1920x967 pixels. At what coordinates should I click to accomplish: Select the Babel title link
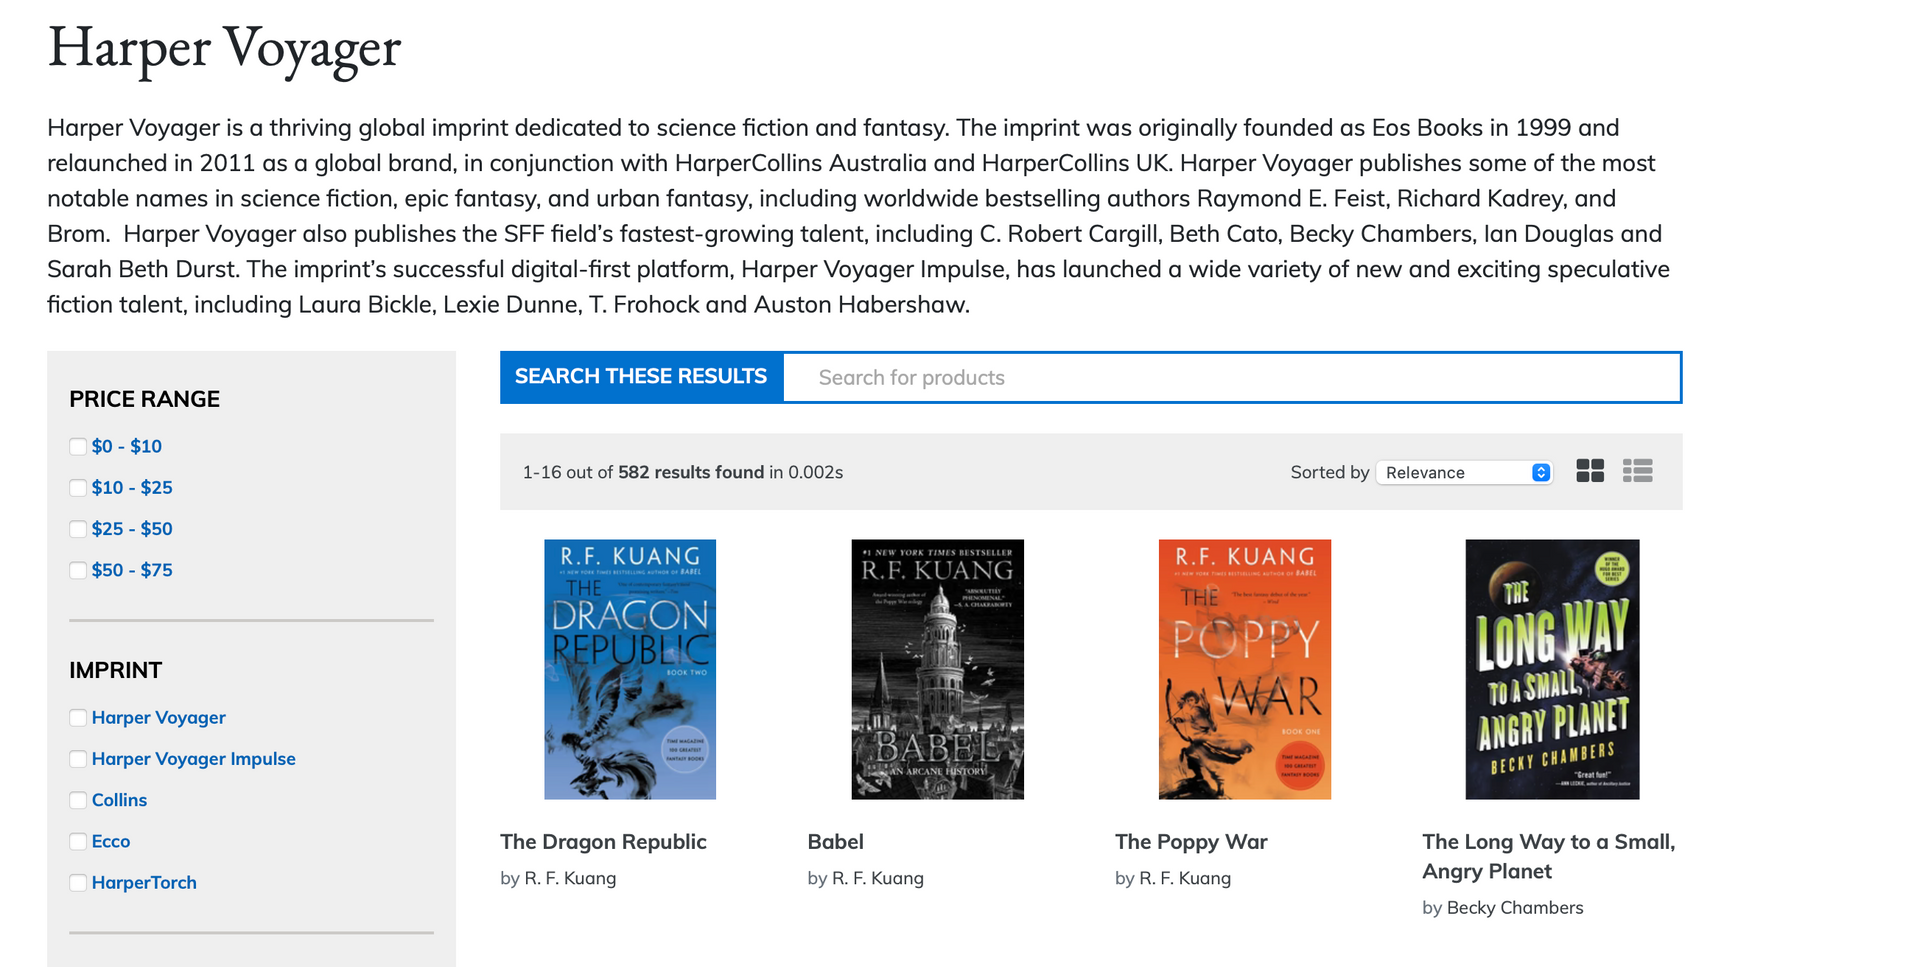[x=836, y=841]
